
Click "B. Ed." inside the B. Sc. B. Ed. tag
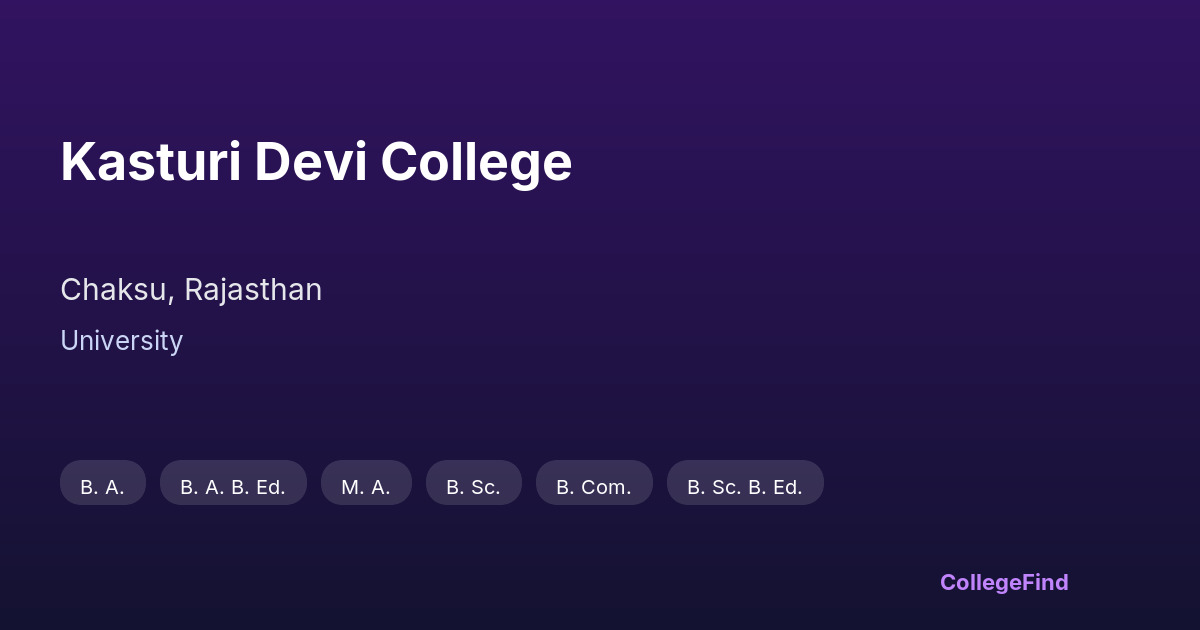775,487
